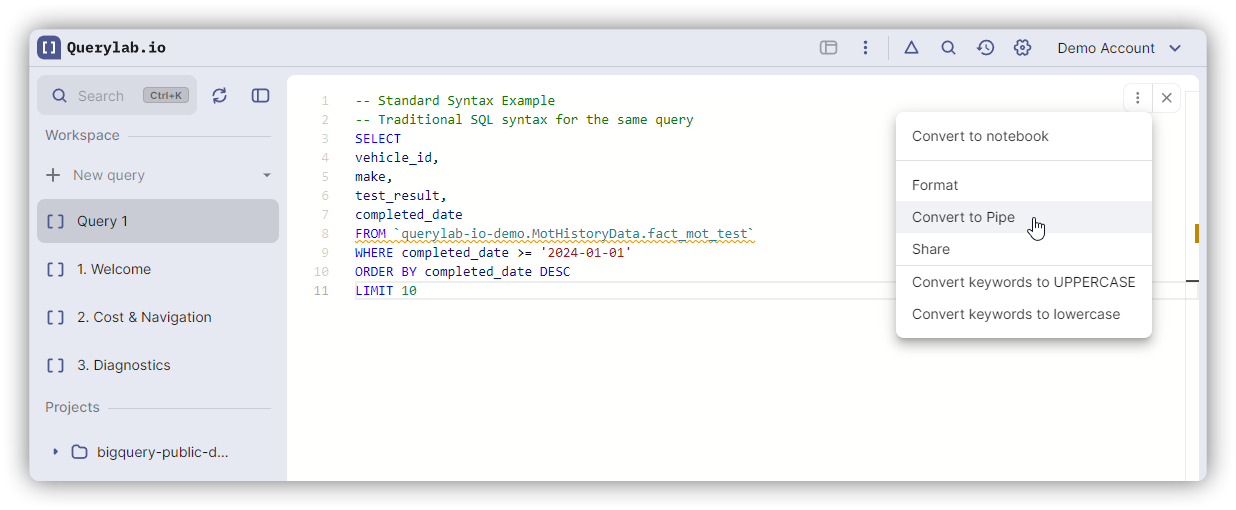Select Convert to notebook
Image resolution: width=1236 pixels, height=510 pixels.
(980, 136)
